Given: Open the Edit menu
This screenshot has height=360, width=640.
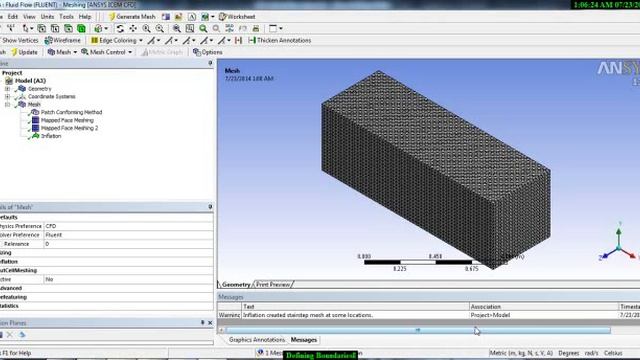Looking at the screenshot, I should click(x=13, y=17).
